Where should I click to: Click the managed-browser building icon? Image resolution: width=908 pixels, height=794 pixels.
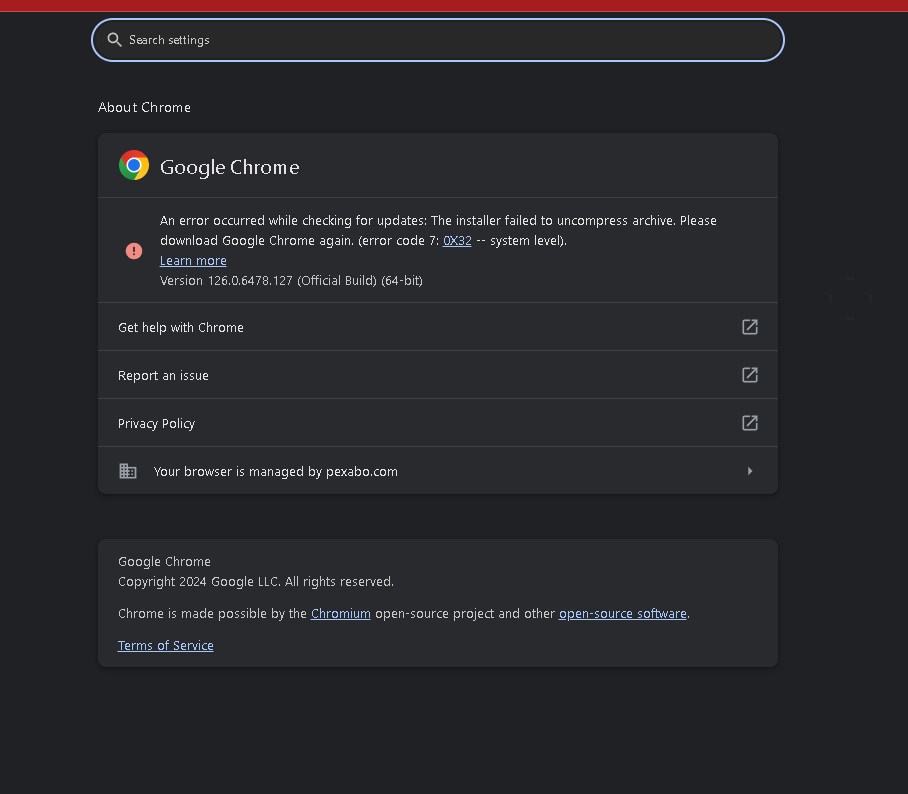pos(127,471)
